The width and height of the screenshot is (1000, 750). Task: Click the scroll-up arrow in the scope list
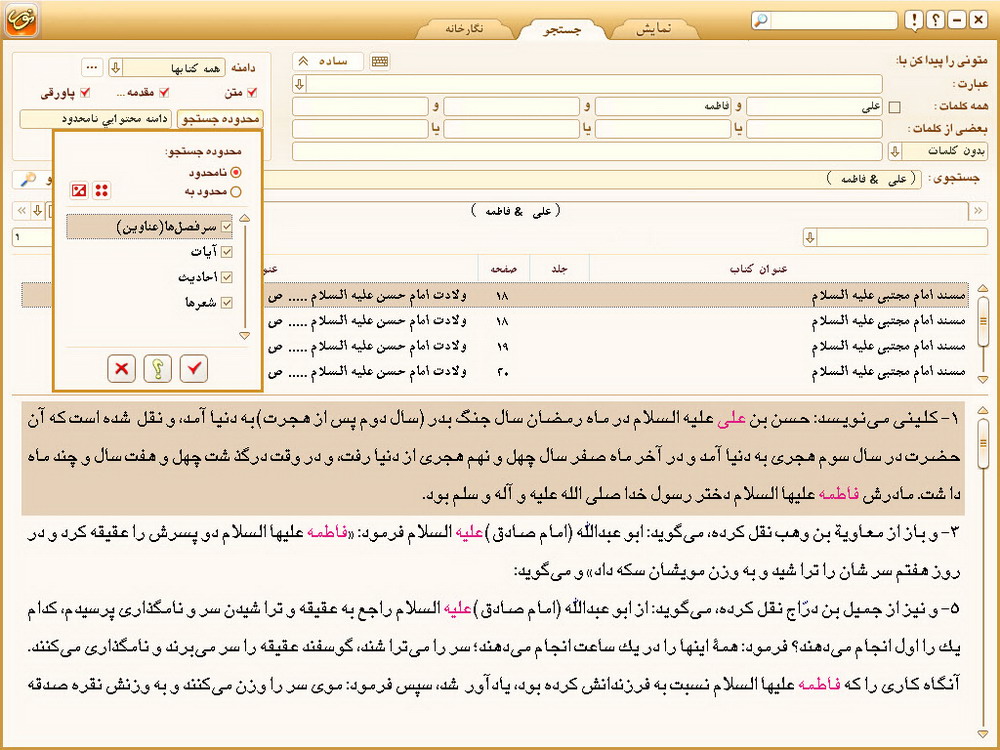(244, 219)
